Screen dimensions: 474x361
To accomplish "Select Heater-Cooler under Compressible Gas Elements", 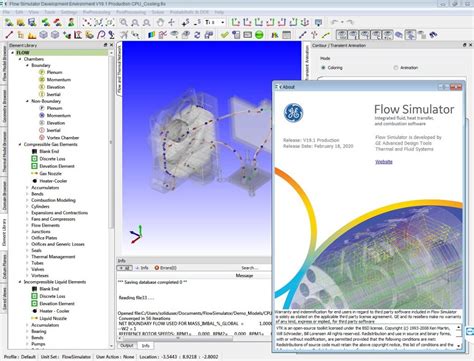I will [53, 181].
